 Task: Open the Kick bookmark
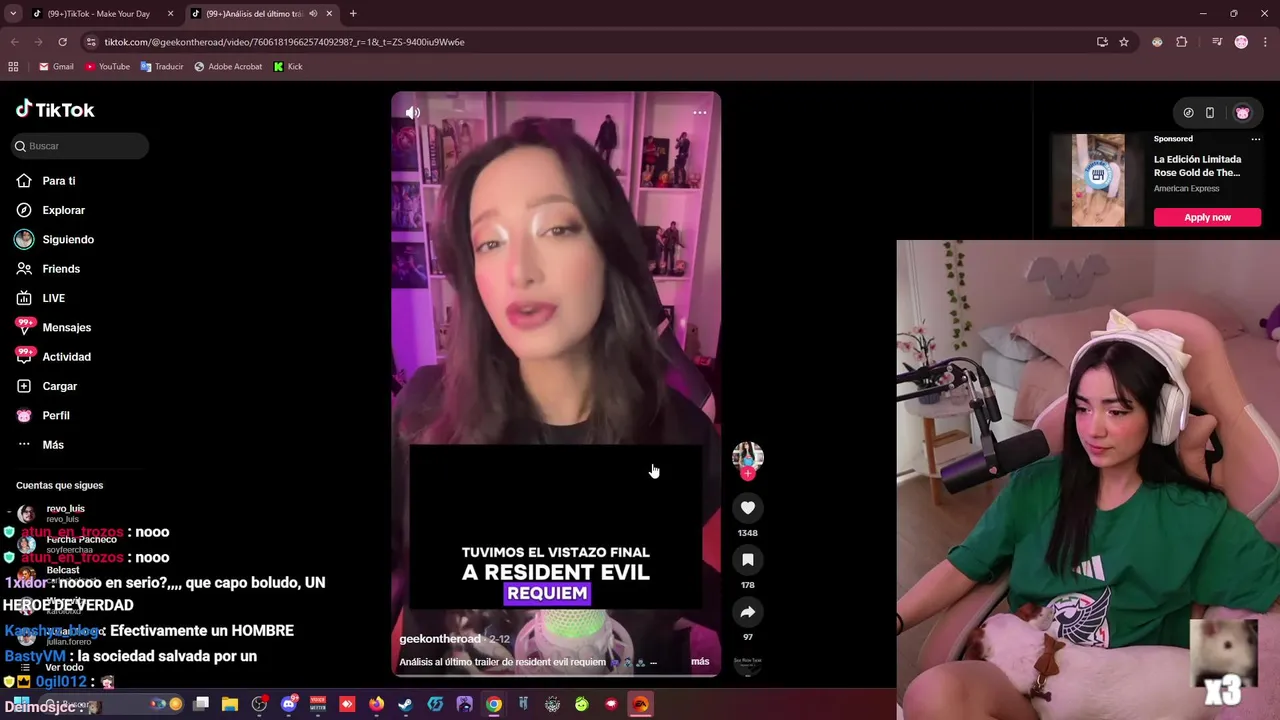point(288,67)
